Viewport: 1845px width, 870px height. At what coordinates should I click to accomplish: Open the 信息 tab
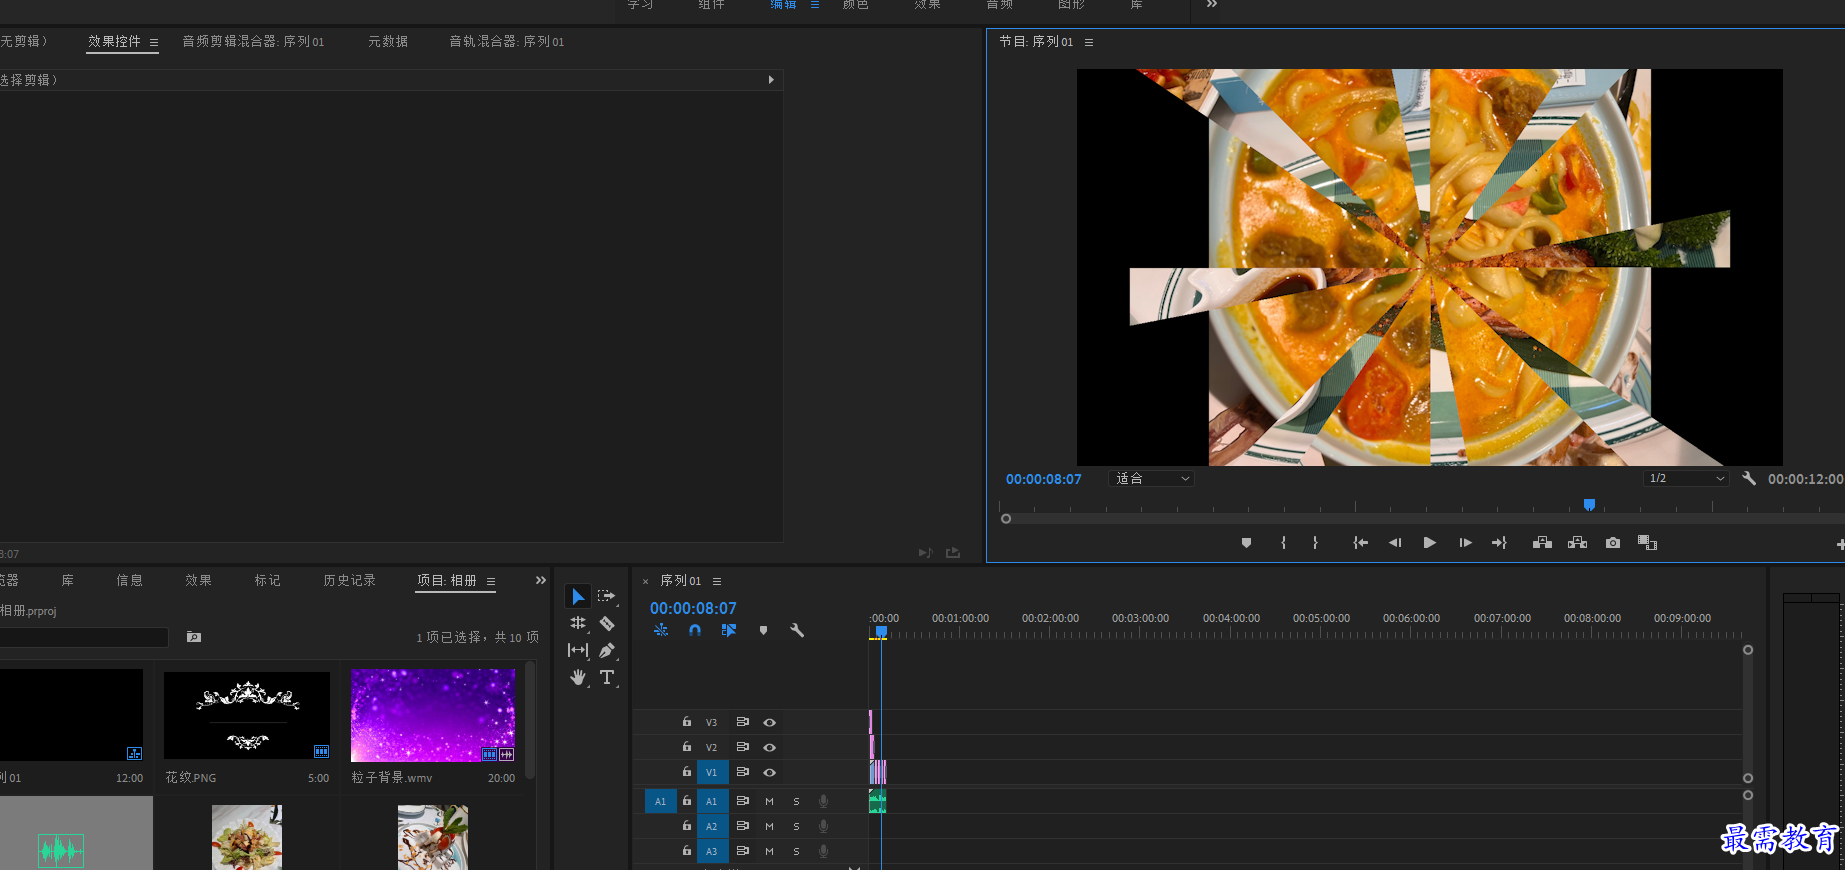(x=129, y=581)
